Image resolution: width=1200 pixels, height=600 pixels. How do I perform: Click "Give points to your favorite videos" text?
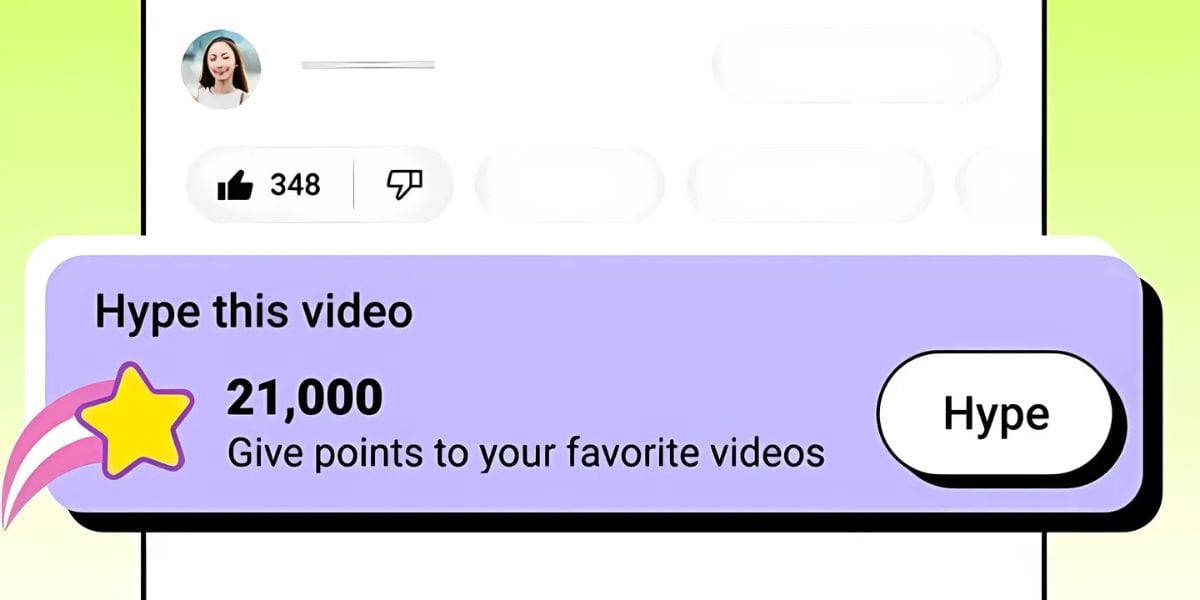[526, 454]
